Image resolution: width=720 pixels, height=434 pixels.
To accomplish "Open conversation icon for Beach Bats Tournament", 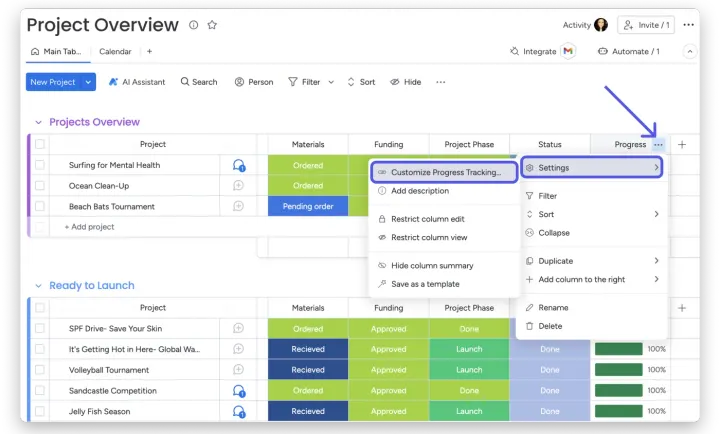I will [x=238, y=206].
